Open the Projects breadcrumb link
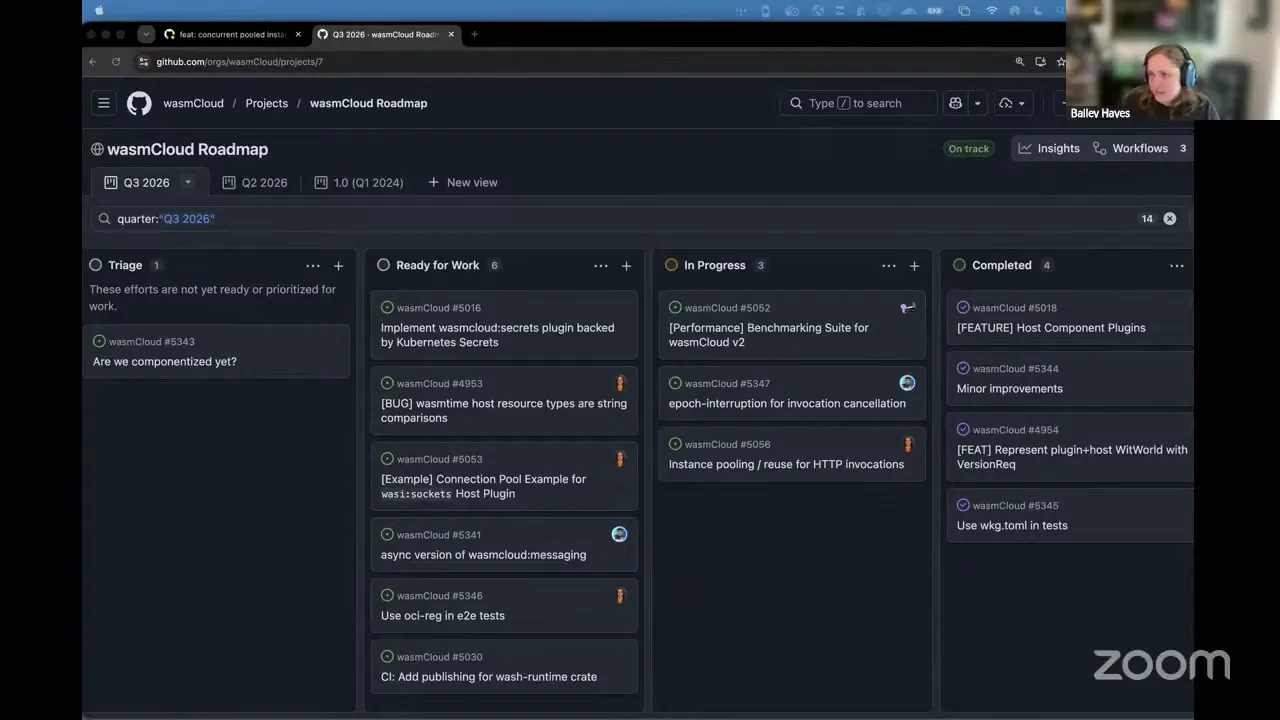The width and height of the screenshot is (1280, 720). 266,103
